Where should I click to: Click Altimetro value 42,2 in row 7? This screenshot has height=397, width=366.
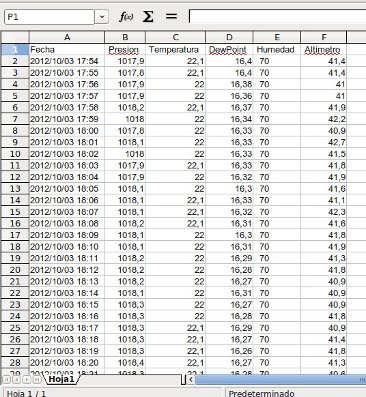(323, 119)
